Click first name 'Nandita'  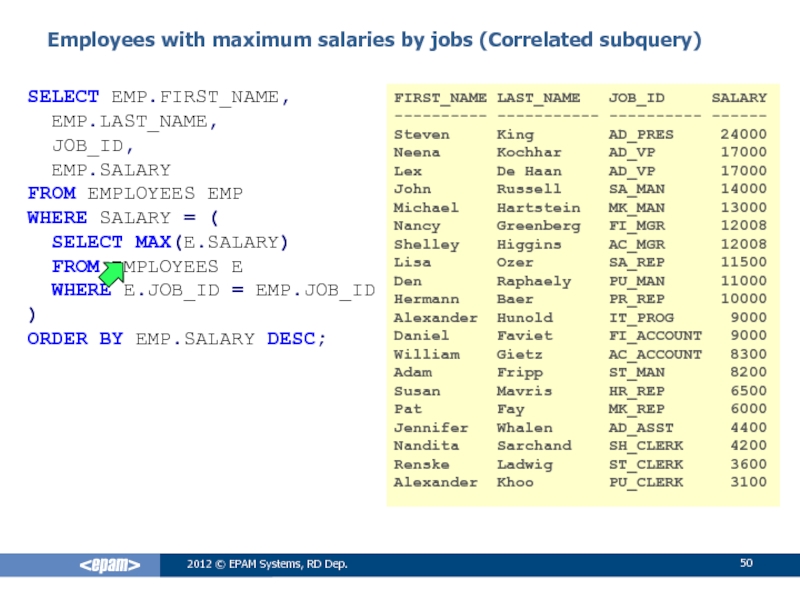point(426,446)
